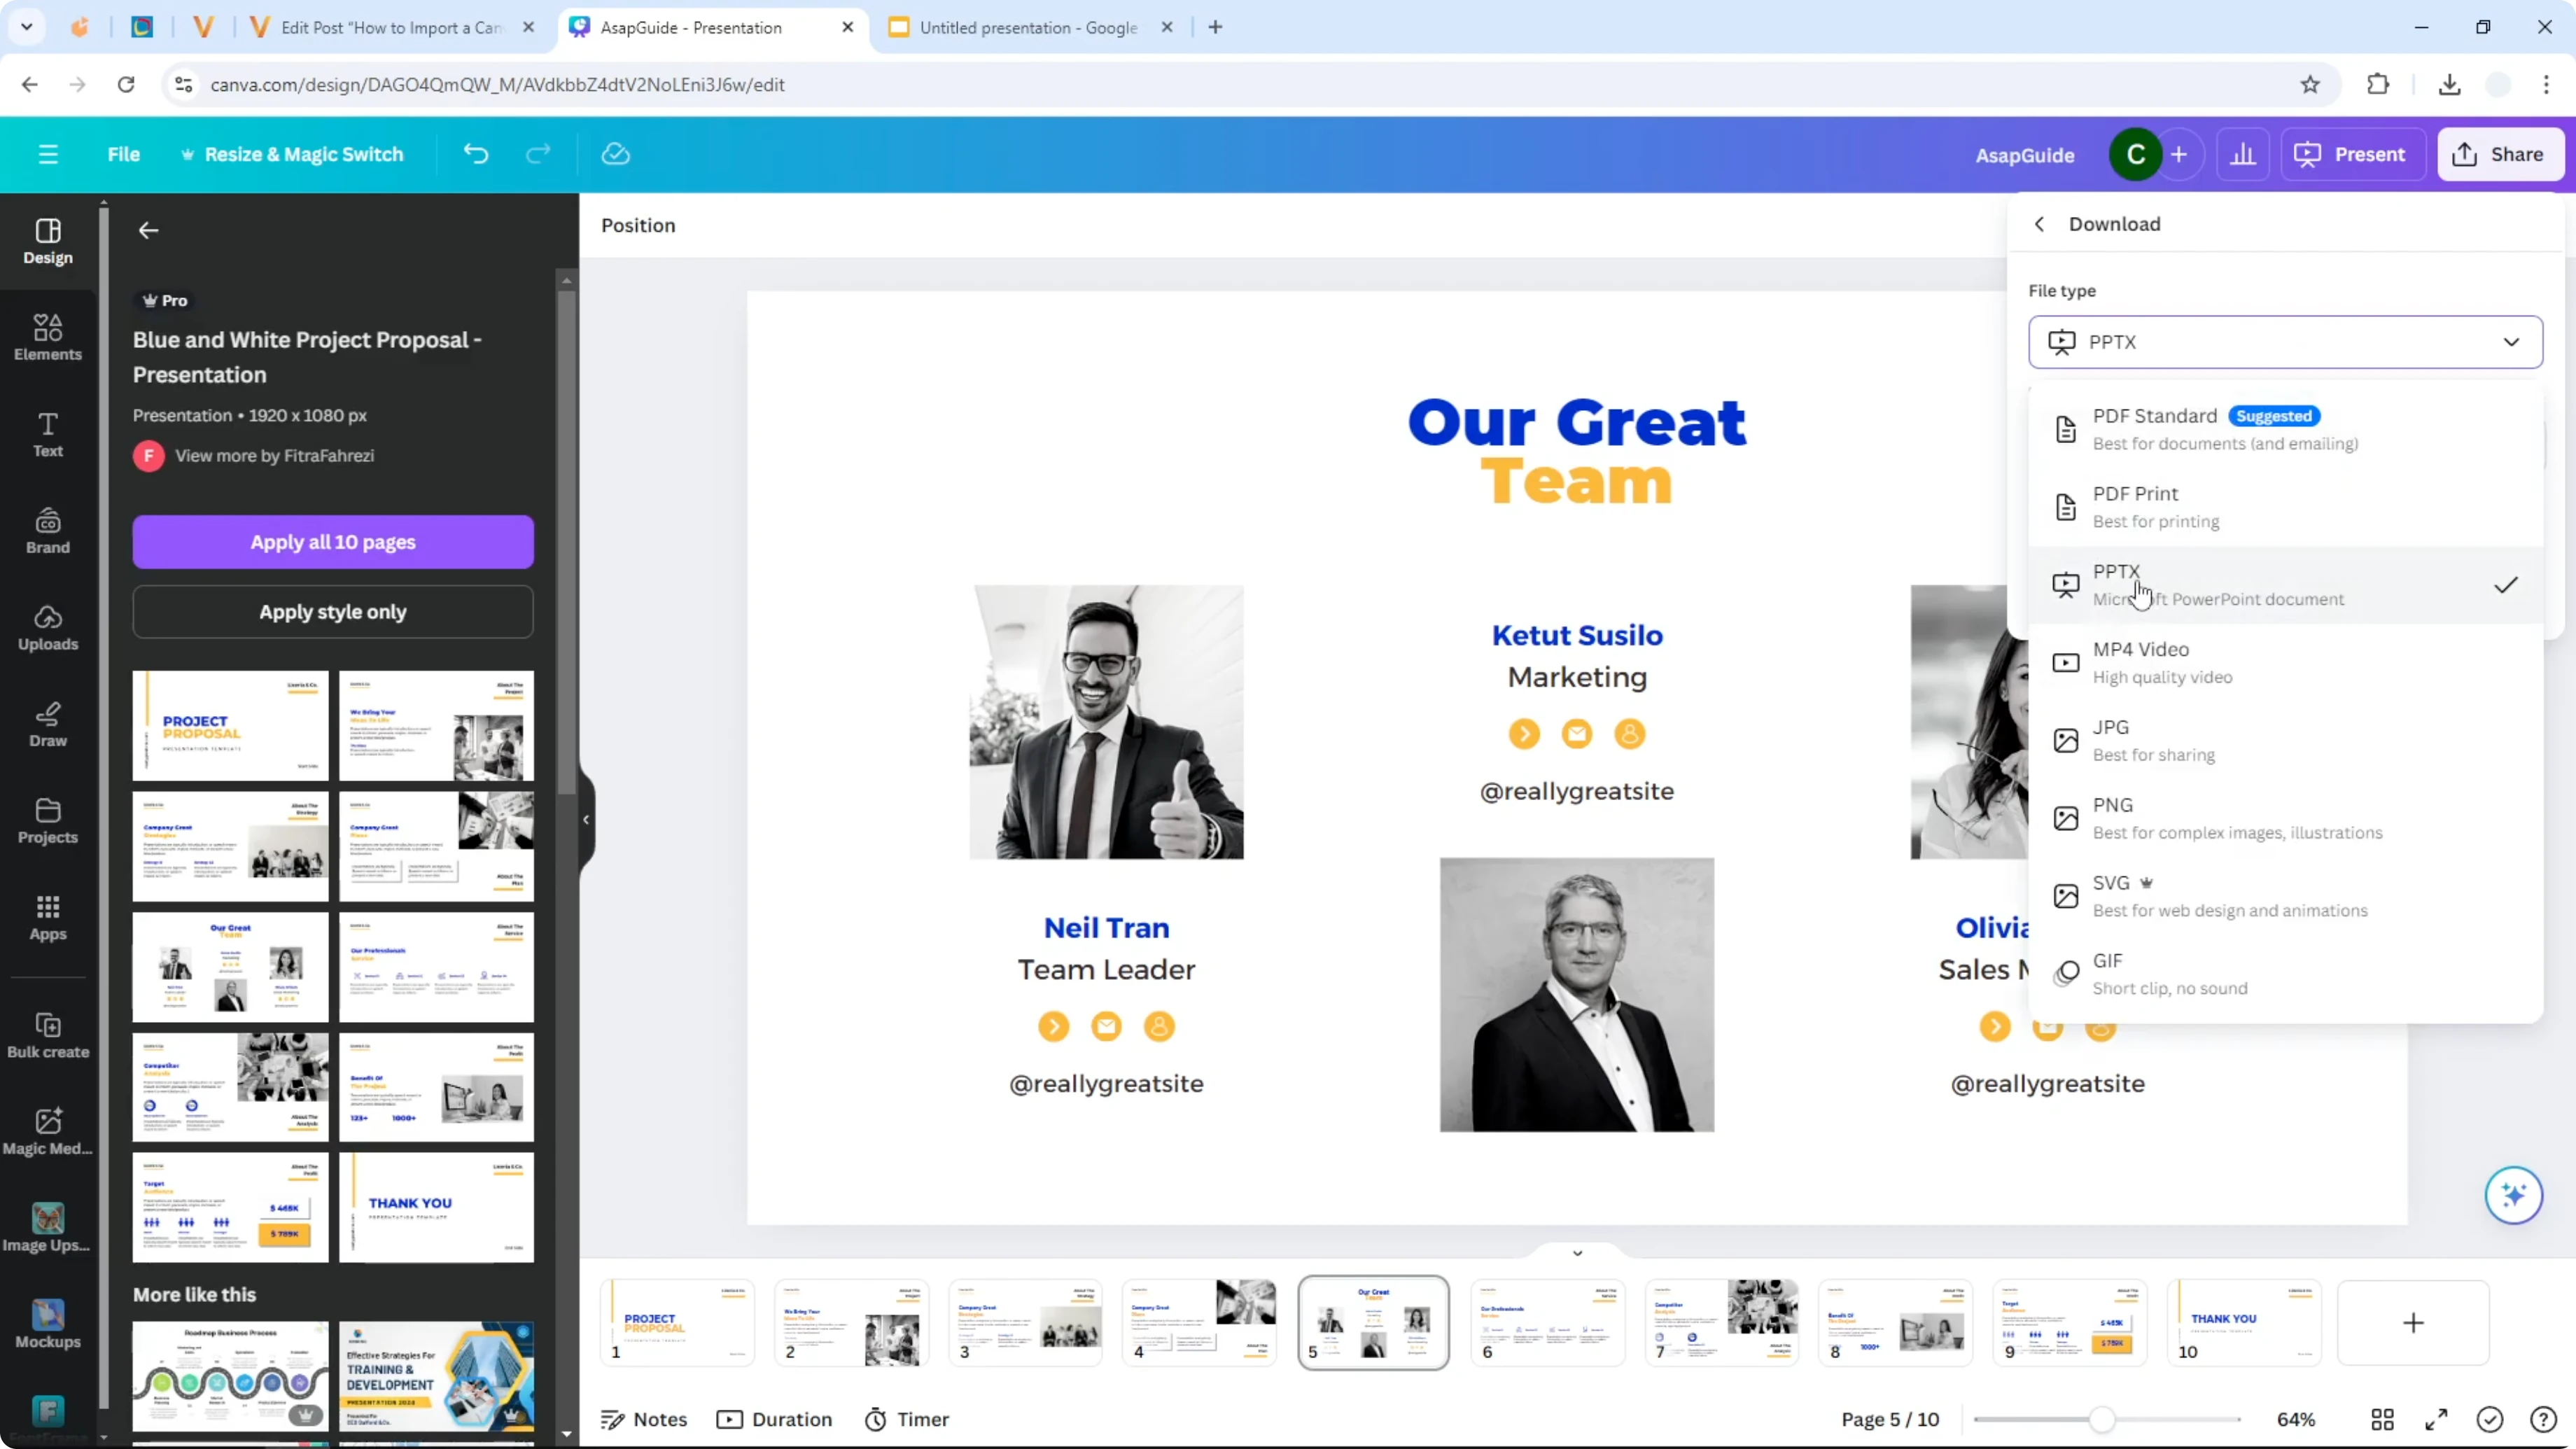Viewport: 2576px width, 1449px height.
Task: Select JPG file type
Action: click(x=2285, y=741)
